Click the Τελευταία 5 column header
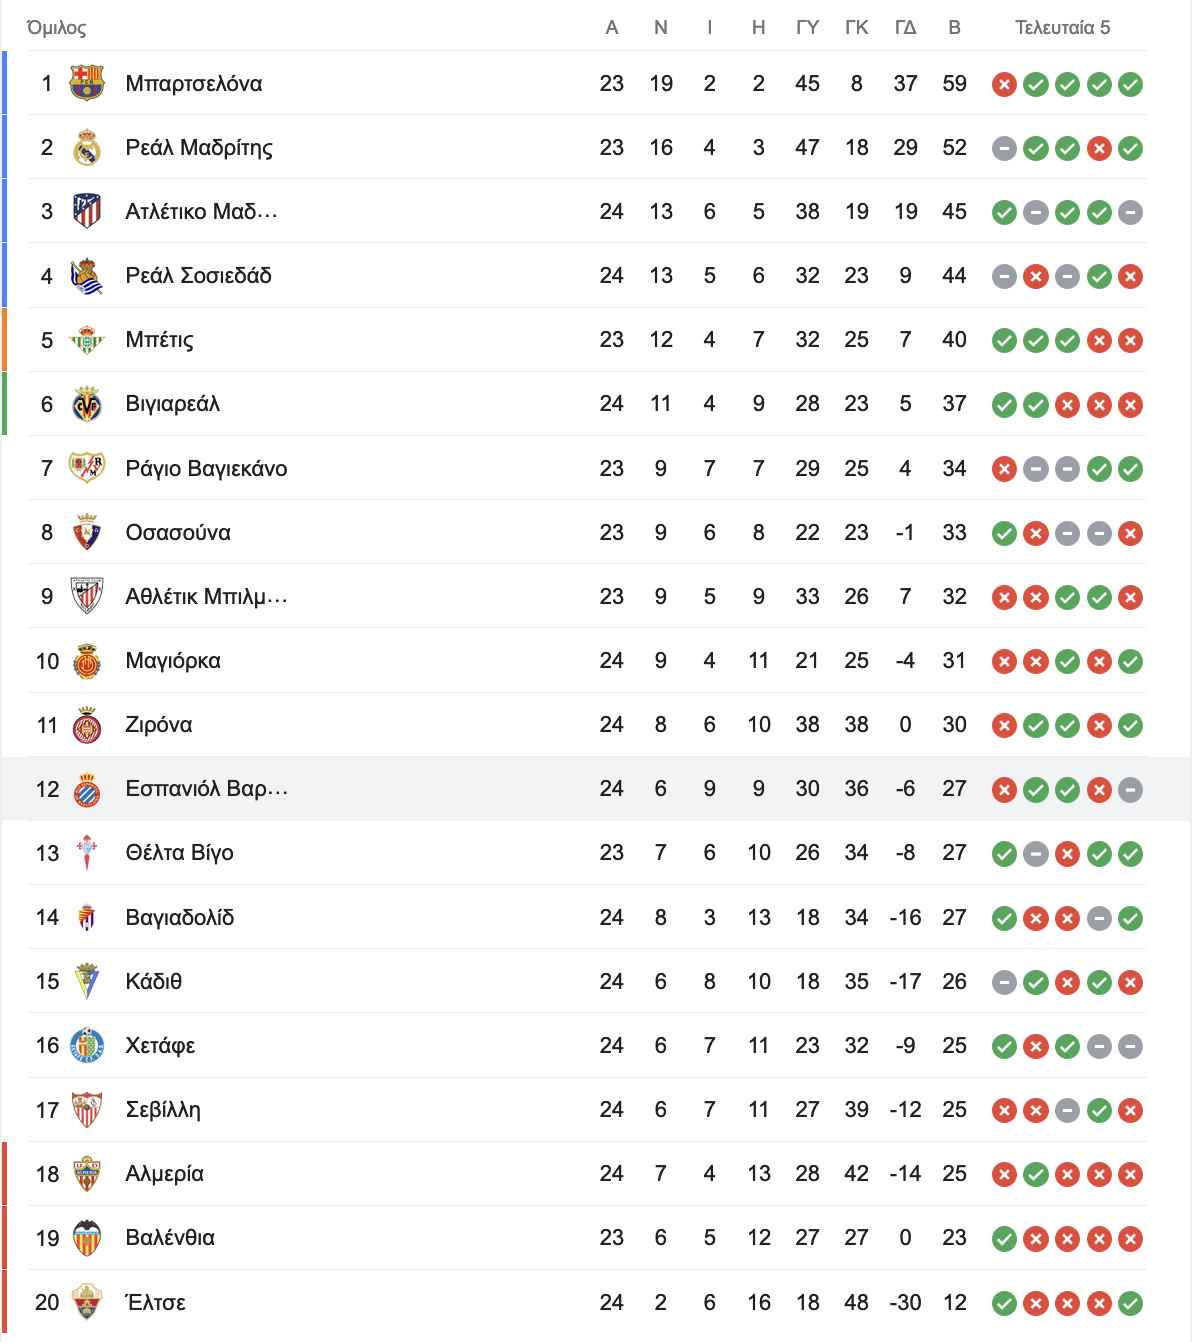1192x1342 pixels. pos(1063,28)
